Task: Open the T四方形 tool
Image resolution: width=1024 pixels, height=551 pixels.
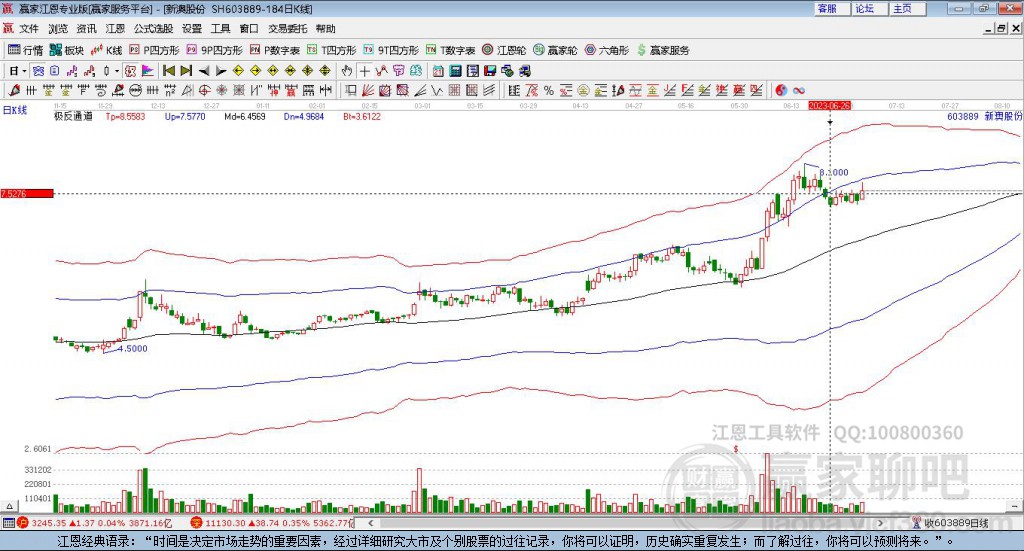Action: coord(332,50)
